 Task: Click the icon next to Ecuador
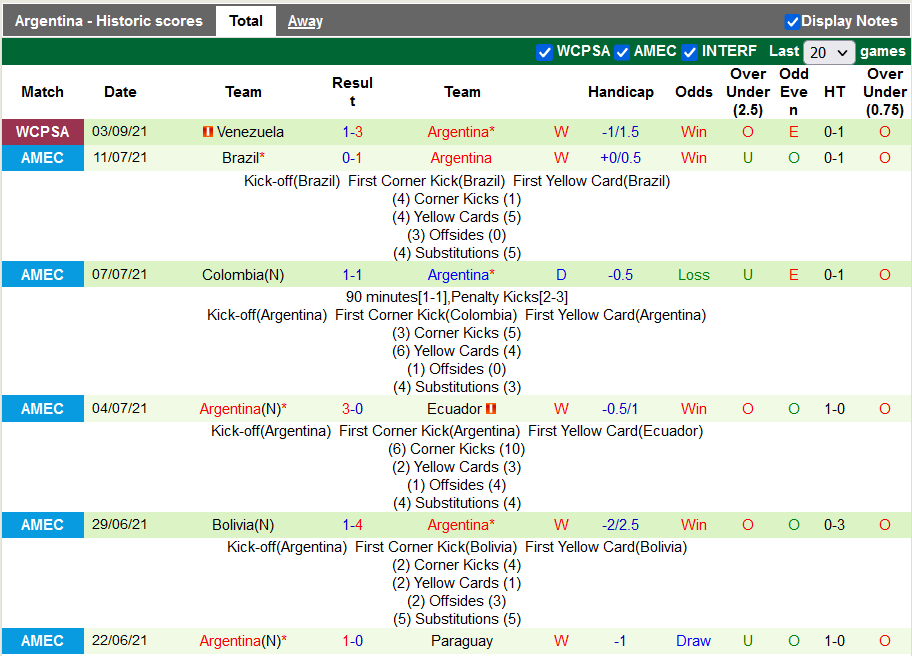pos(491,409)
